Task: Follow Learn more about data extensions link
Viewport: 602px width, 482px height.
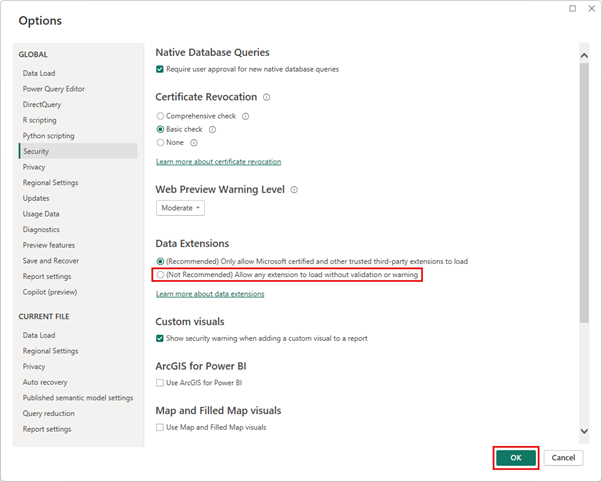Action: pos(210,294)
